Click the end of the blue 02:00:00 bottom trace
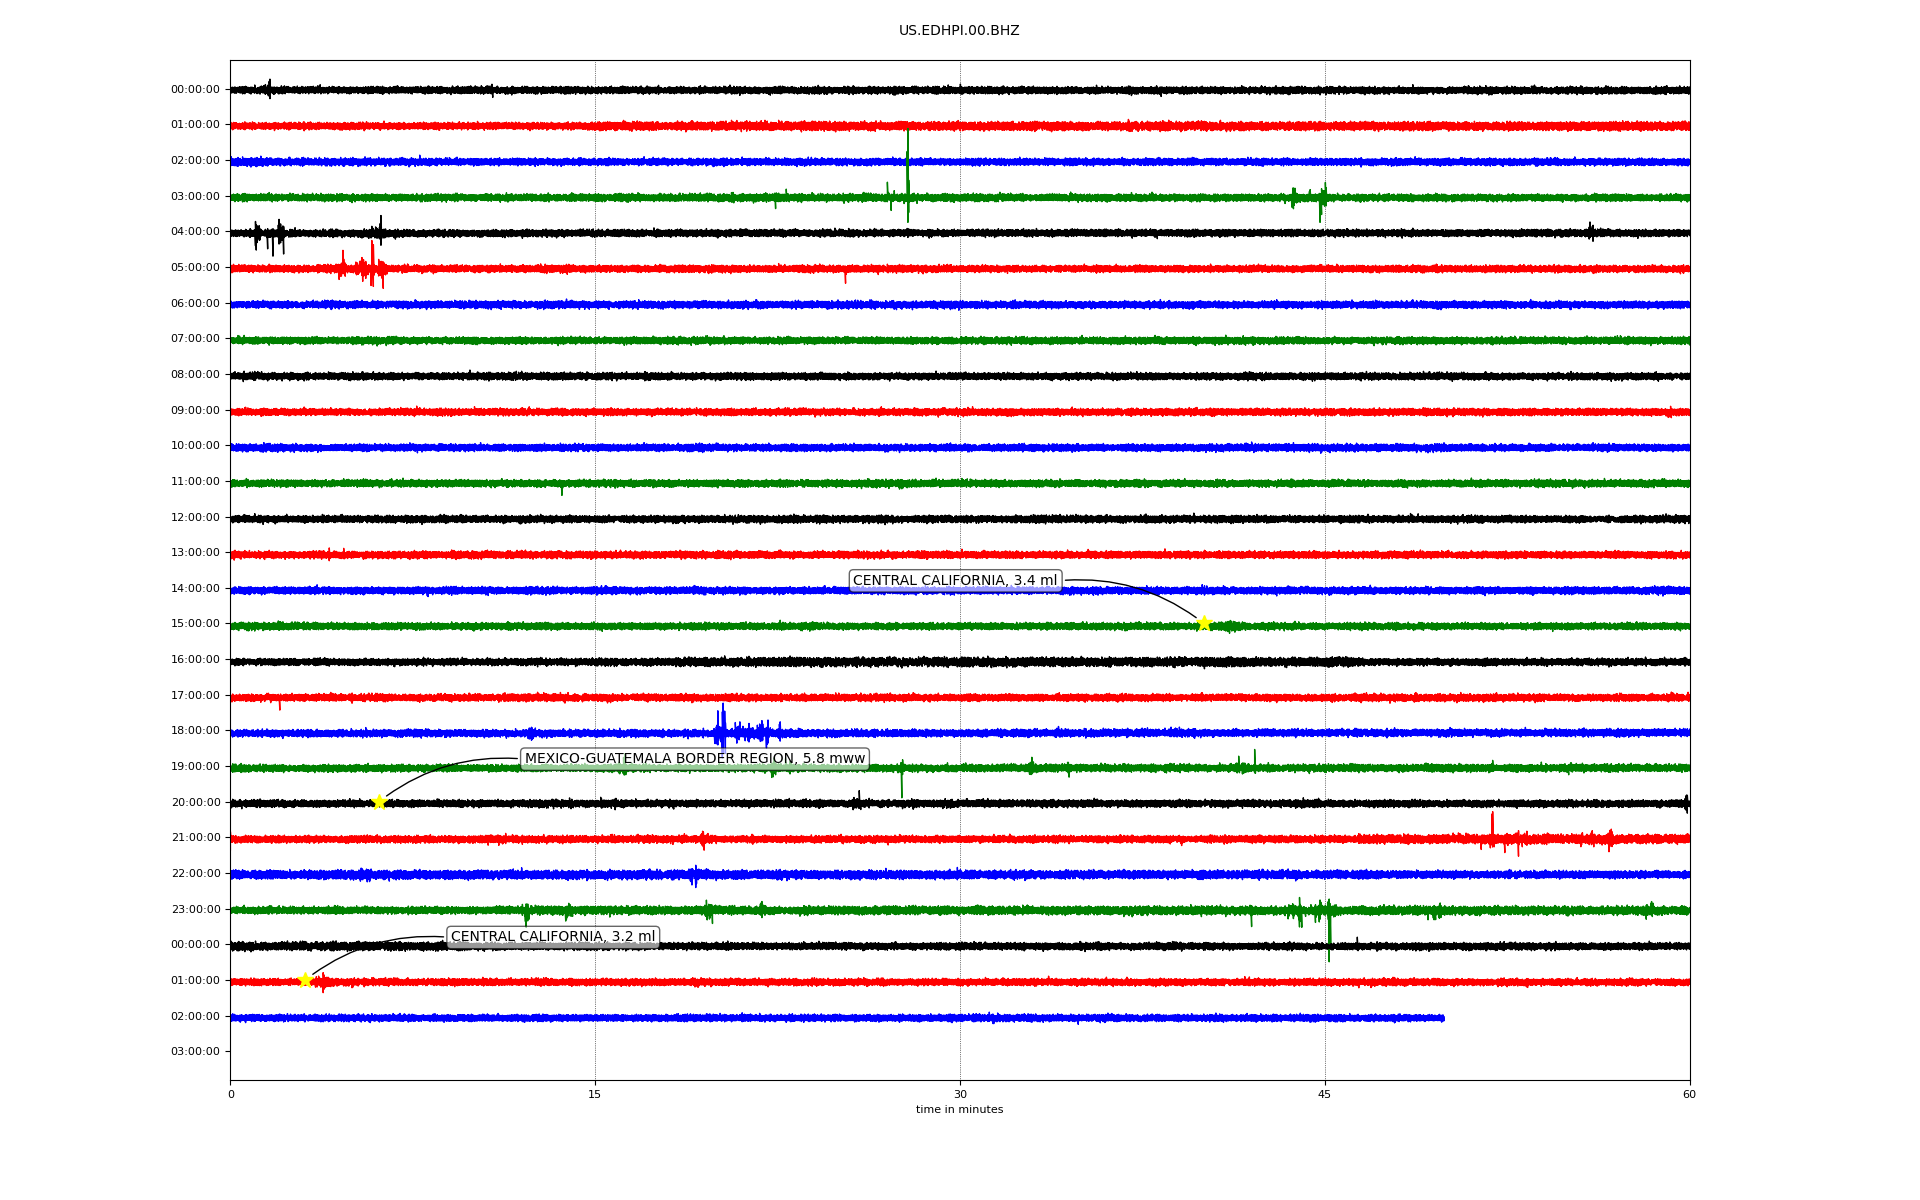This screenshot has width=1920, height=1200. pyautogui.click(x=1442, y=1018)
